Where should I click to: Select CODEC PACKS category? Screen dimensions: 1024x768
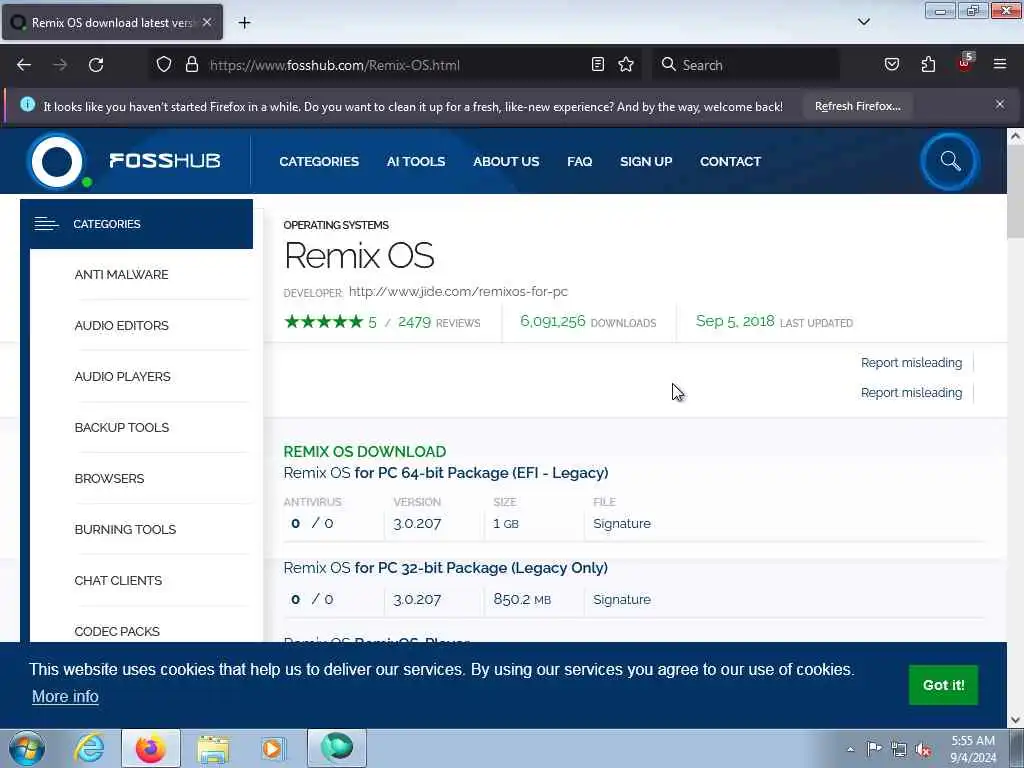tap(117, 631)
